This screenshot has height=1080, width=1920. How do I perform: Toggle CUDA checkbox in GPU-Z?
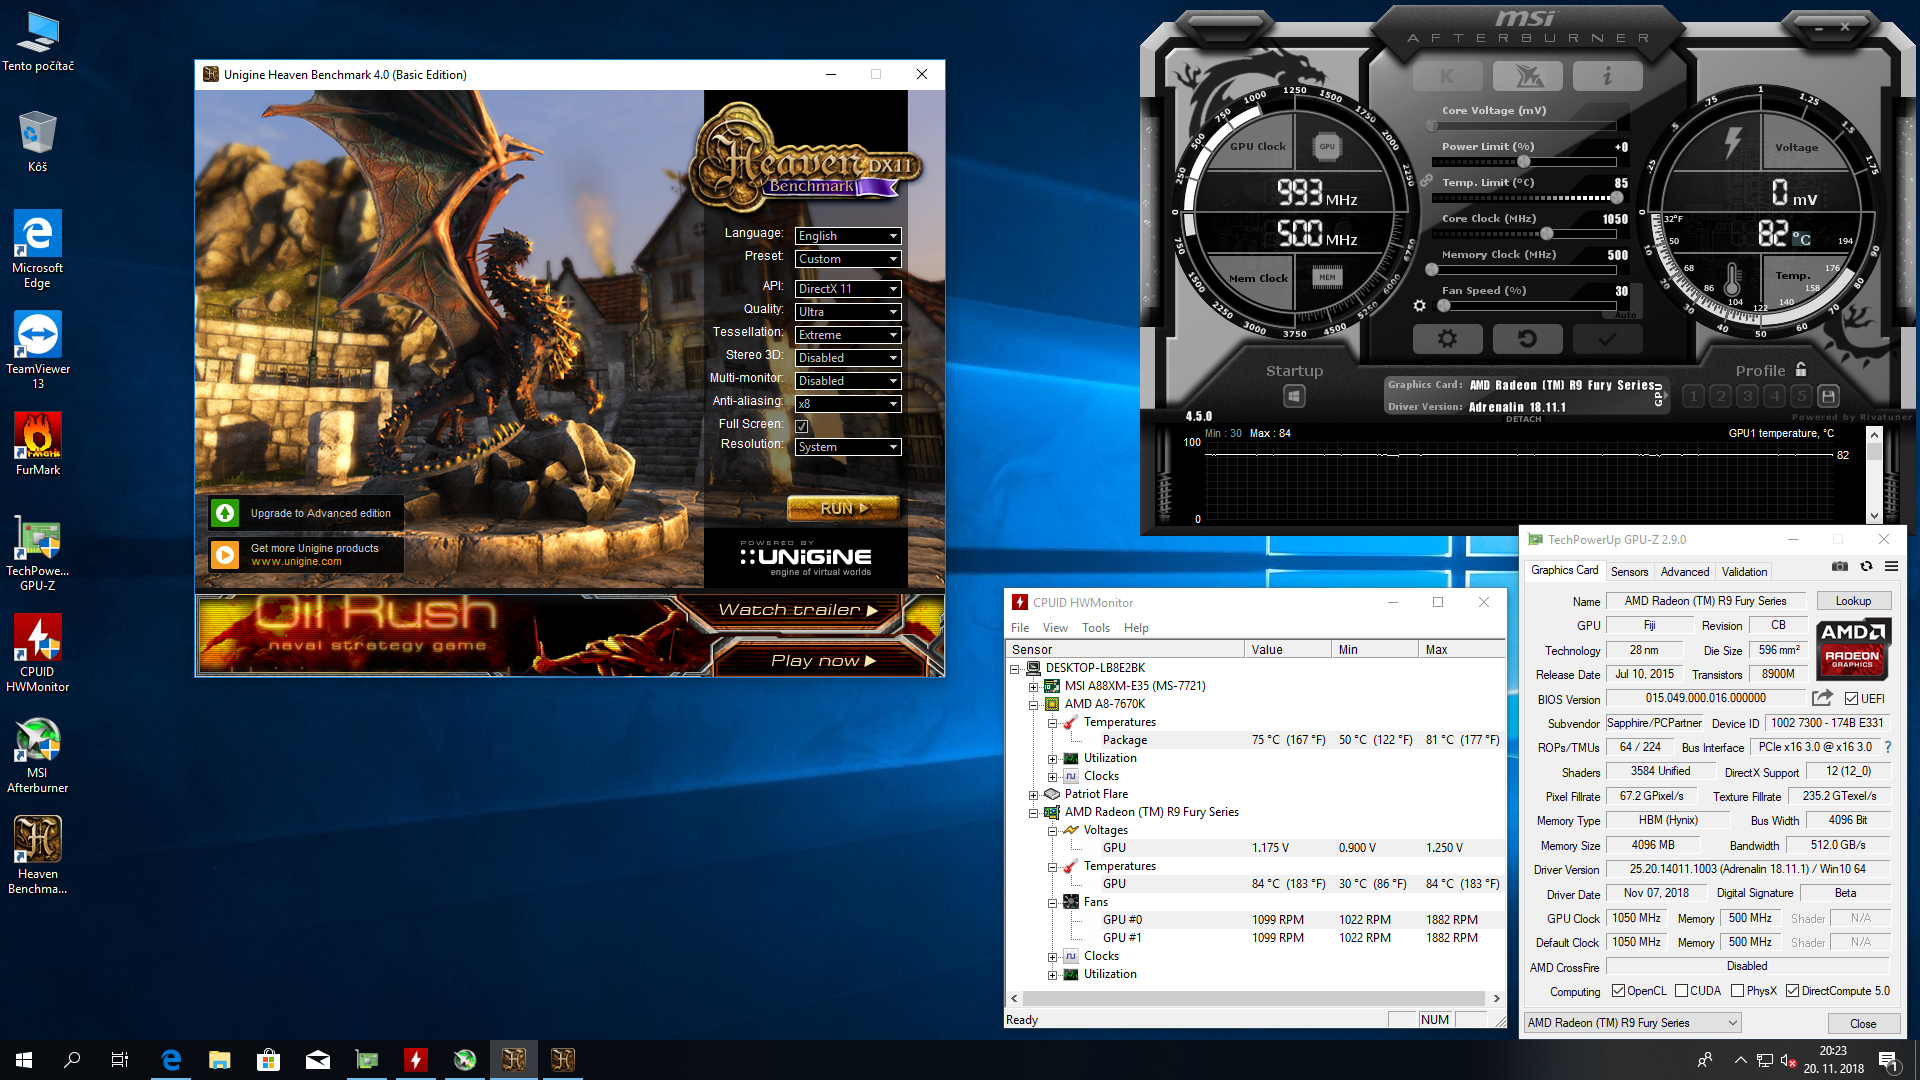click(1681, 991)
